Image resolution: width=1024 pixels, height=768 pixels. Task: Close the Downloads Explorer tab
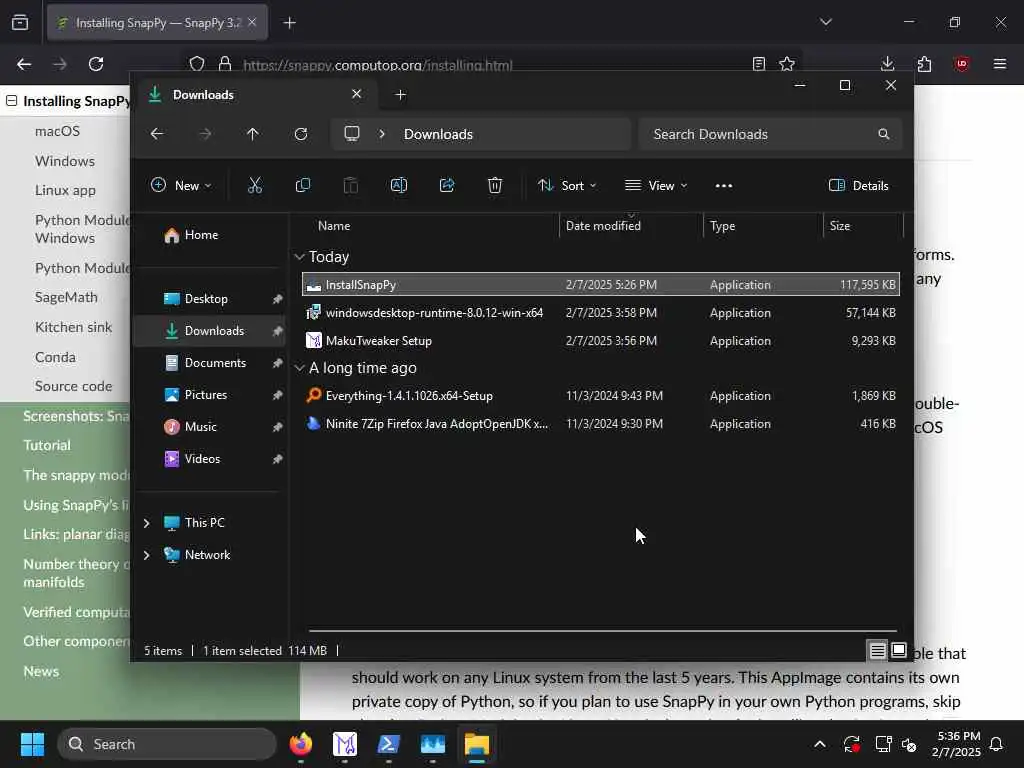coord(357,94)
